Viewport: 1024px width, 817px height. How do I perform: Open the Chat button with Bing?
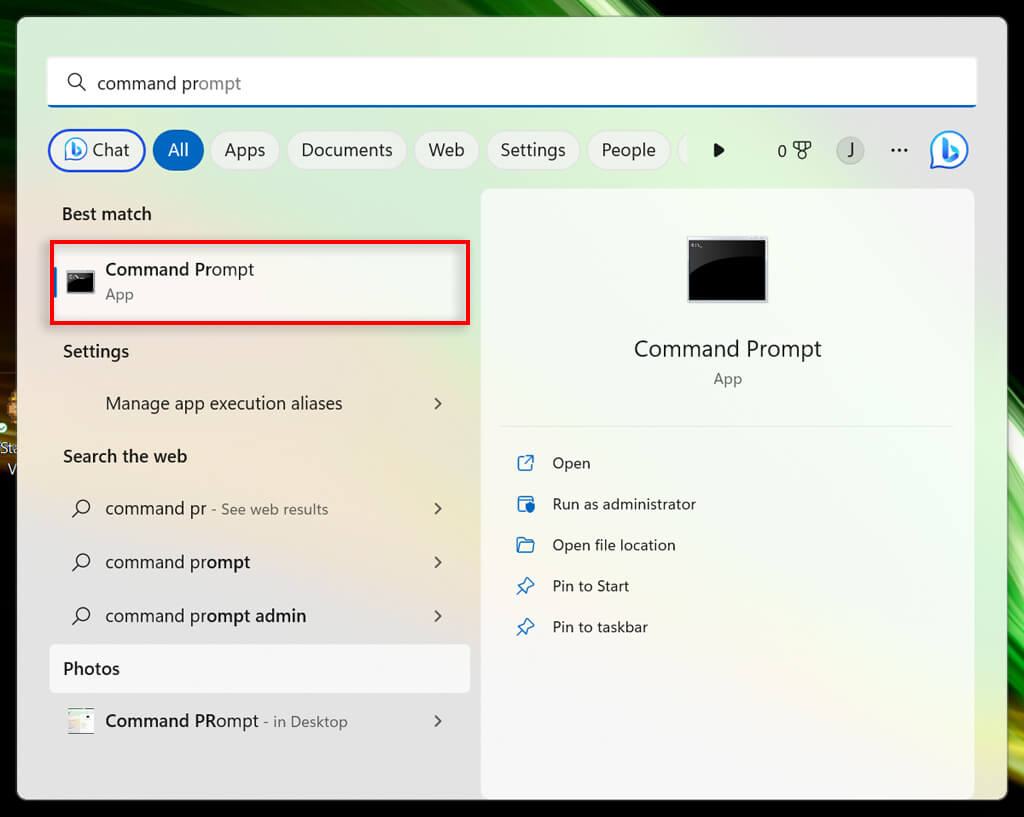coord(97,150)
